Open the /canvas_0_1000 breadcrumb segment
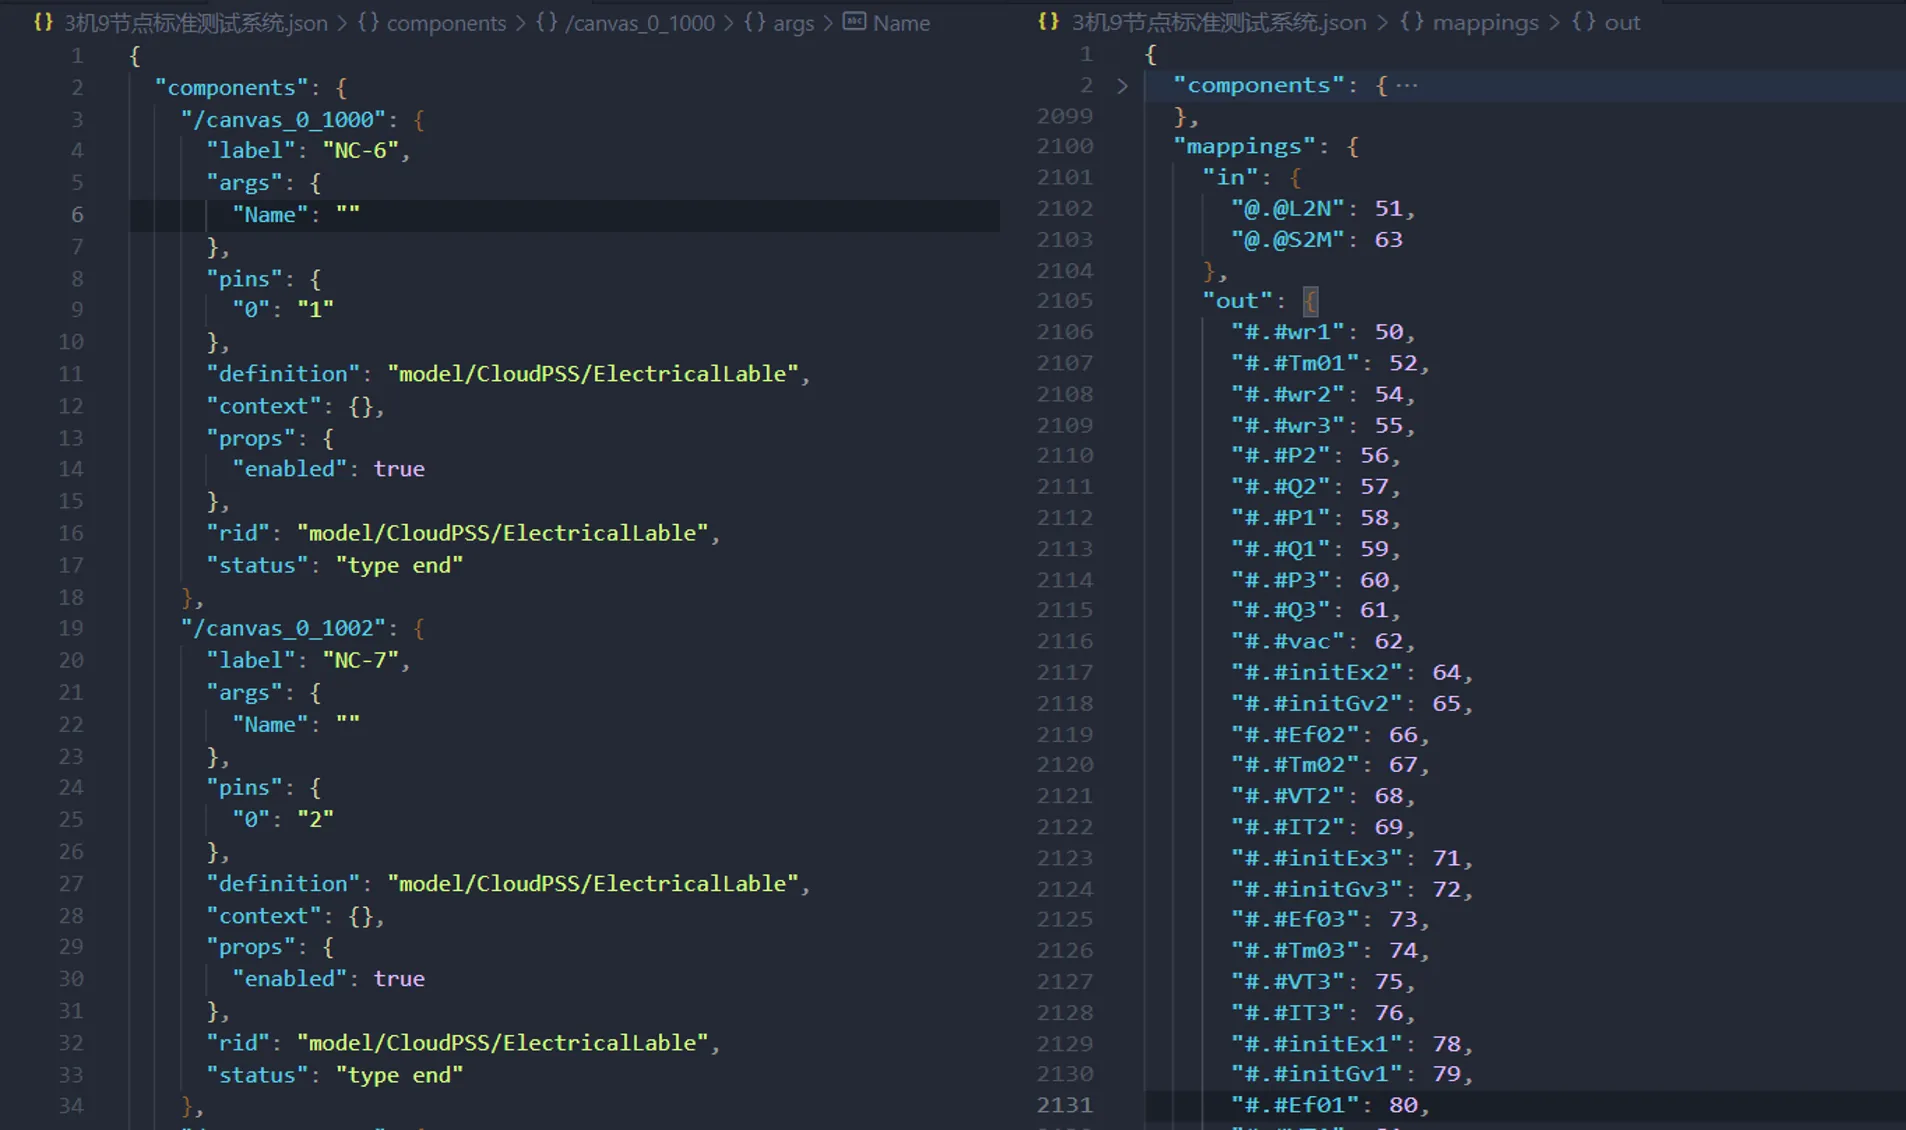This screenshot has height=1130, width=1906. pyautogui.click(x=640, y=23)
